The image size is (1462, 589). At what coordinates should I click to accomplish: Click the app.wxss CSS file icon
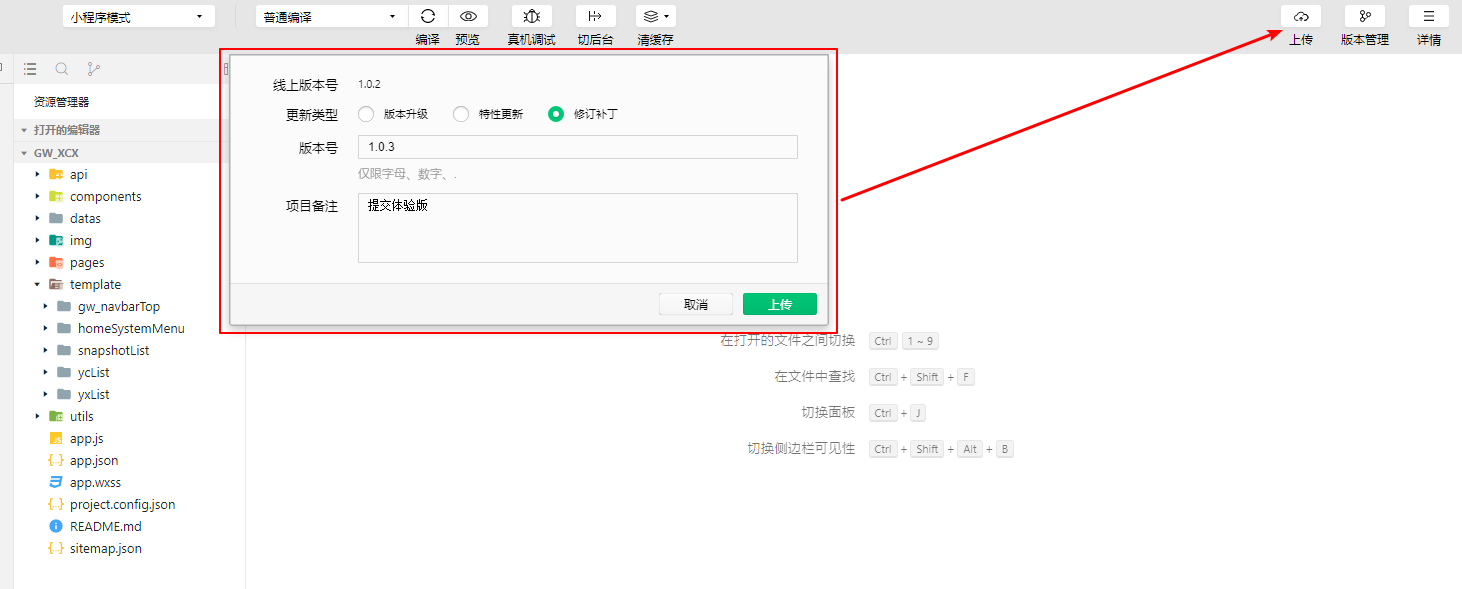57,482
